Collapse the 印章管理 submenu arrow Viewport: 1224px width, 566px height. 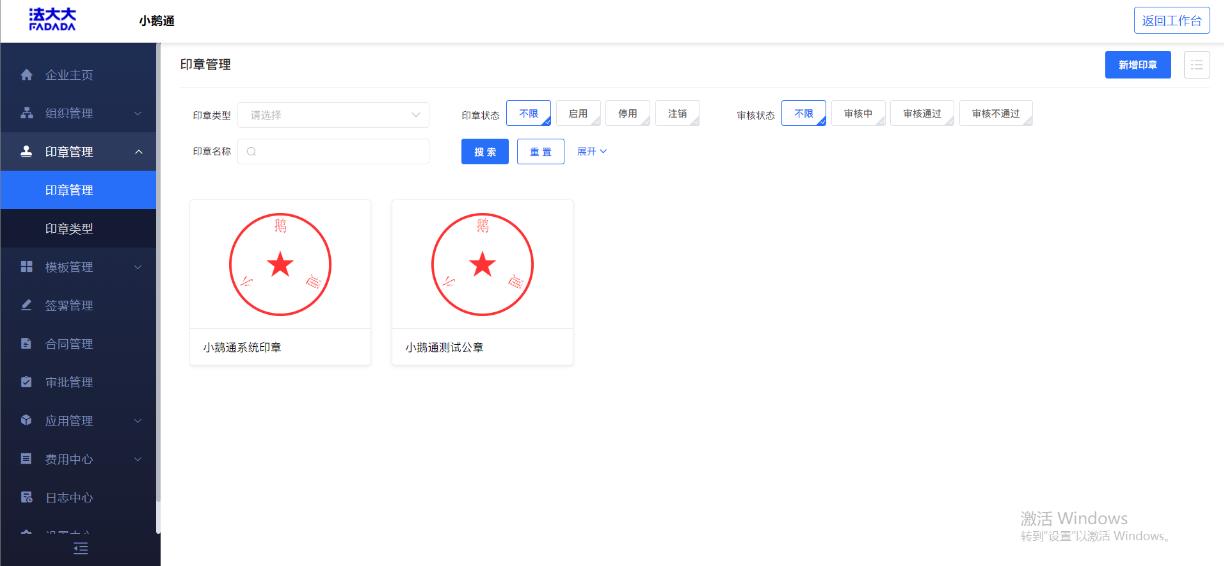[138, 152]
